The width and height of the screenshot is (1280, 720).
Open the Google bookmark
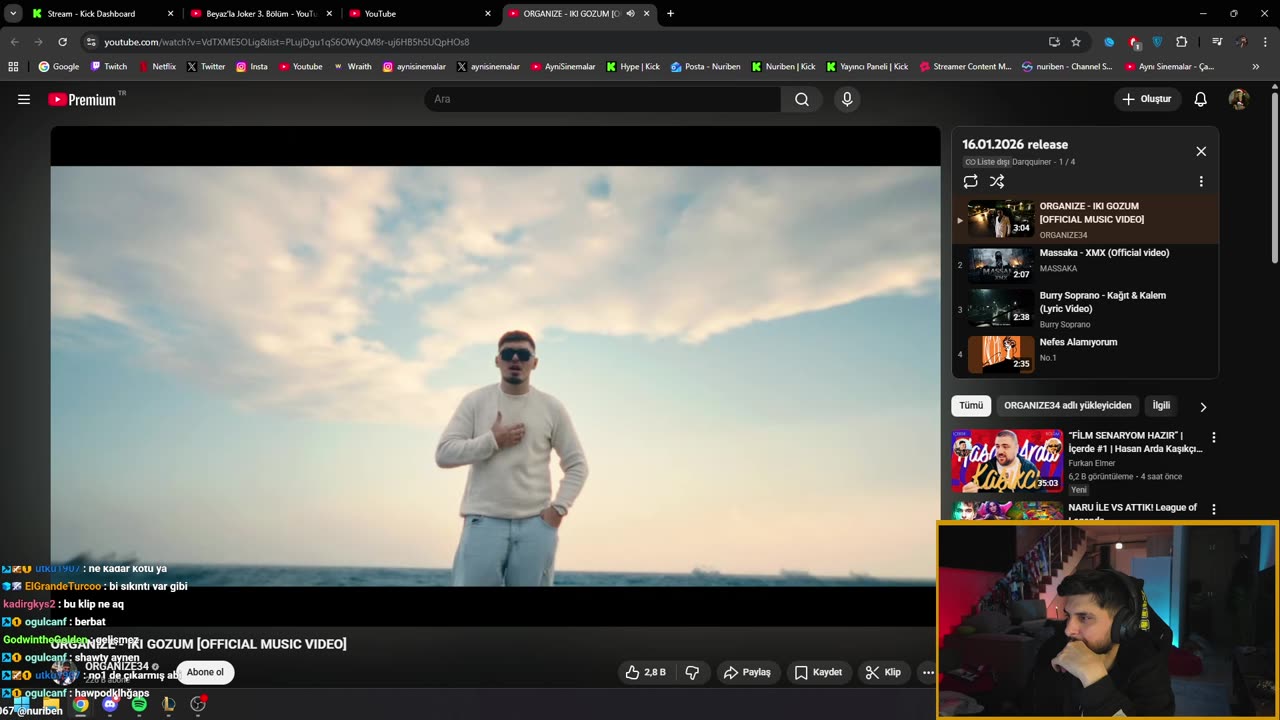[59, 67]
